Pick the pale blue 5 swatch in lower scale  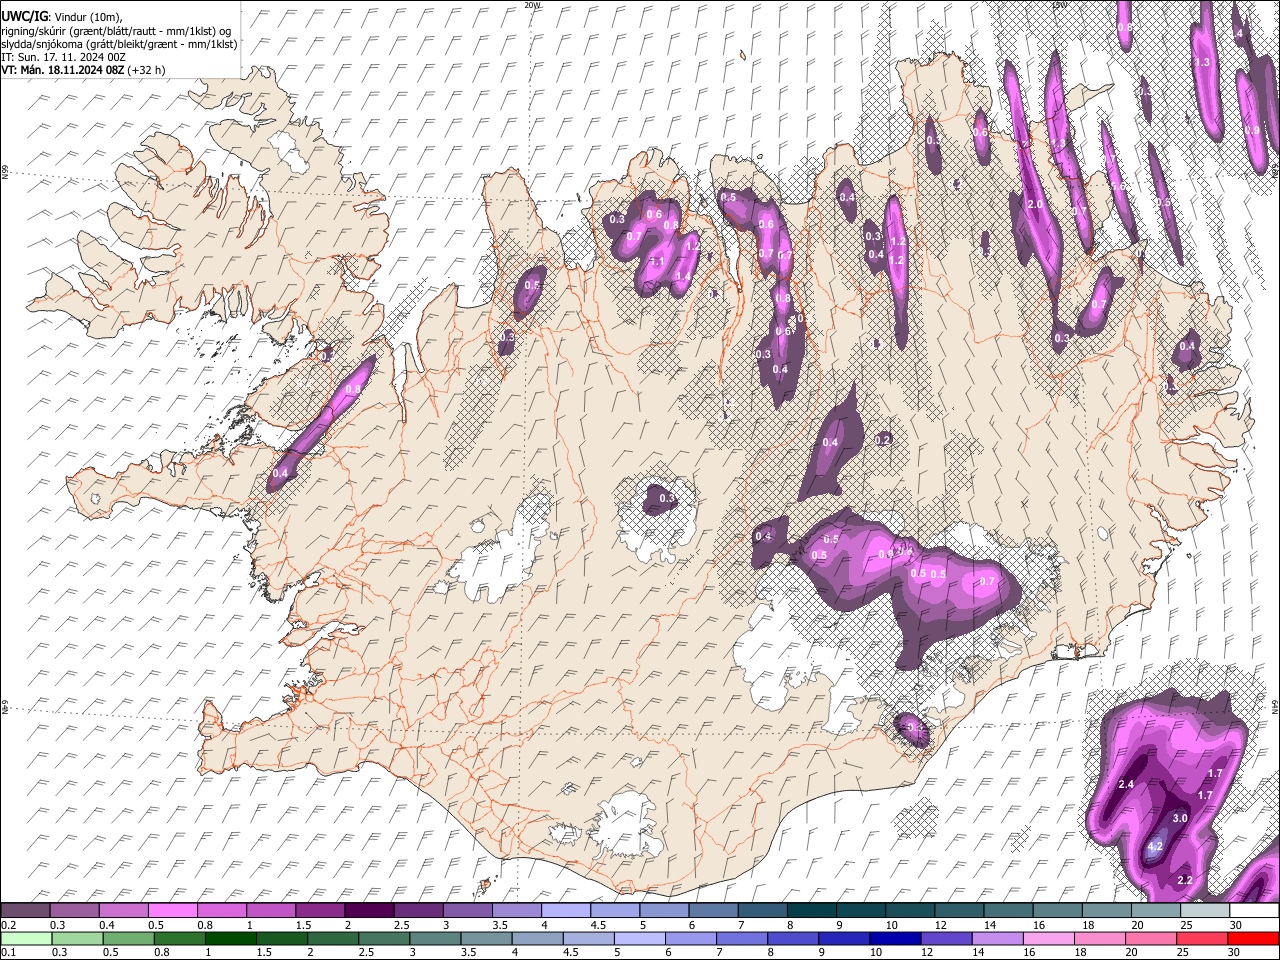click(x=639, y=938)
